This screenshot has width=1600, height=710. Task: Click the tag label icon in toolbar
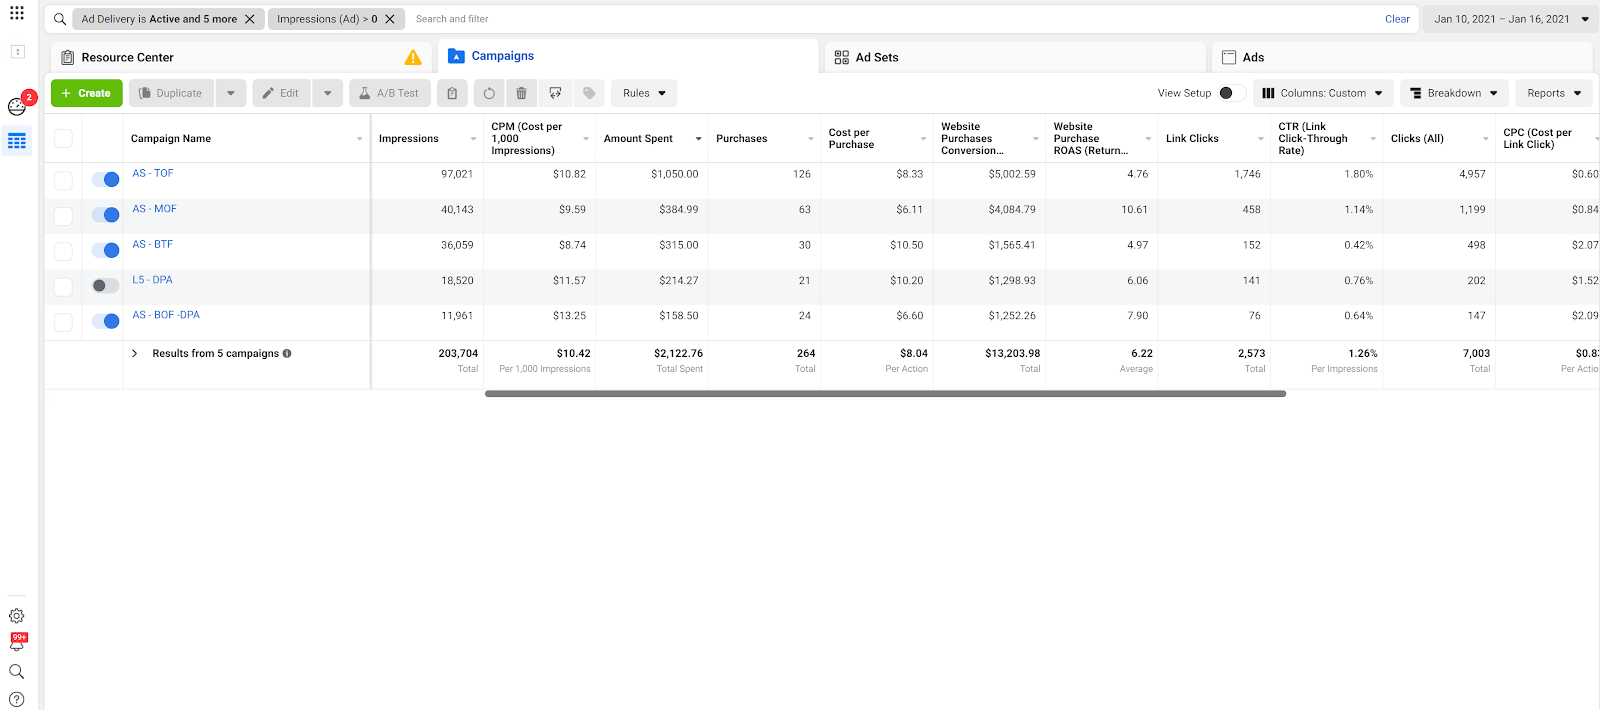(589, 93)
